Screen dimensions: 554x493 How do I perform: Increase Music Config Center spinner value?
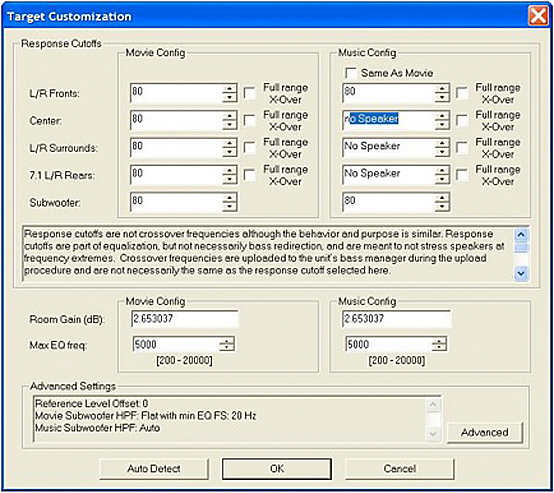tap(442, 116)
